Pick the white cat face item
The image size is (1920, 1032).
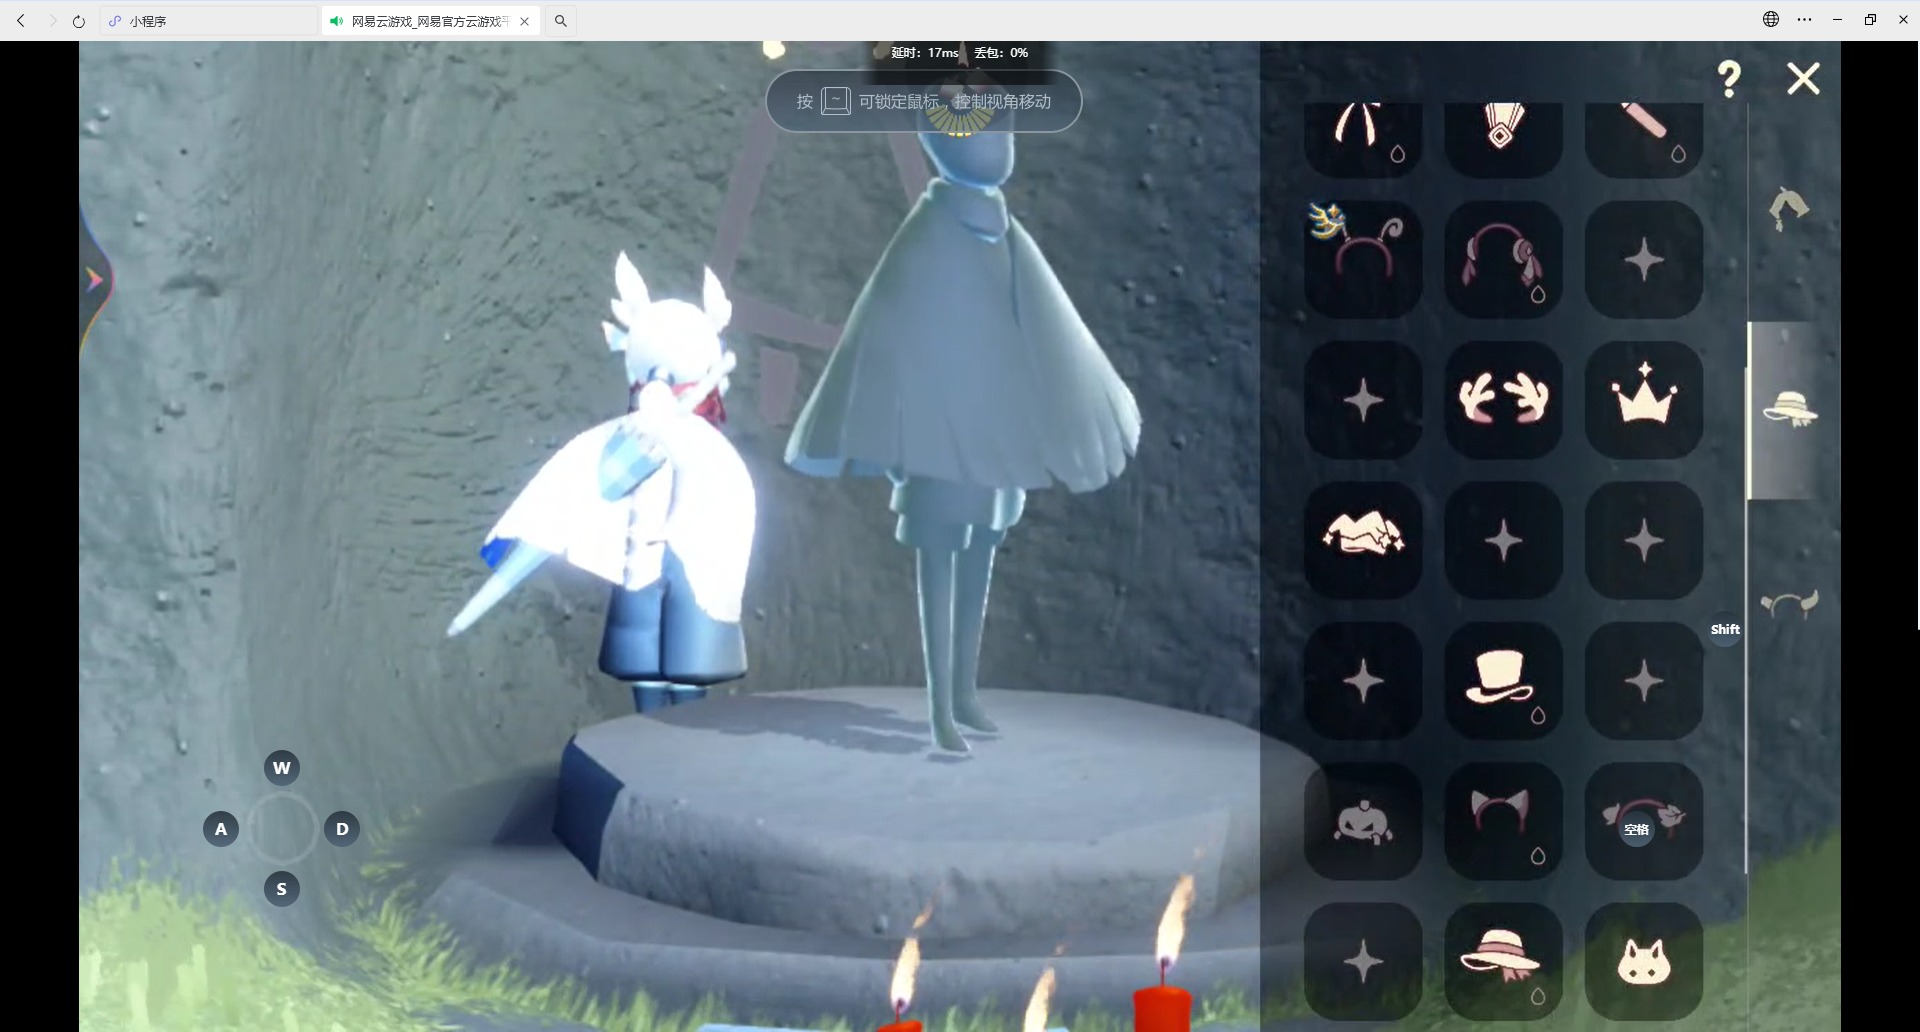coord(1643,961)
